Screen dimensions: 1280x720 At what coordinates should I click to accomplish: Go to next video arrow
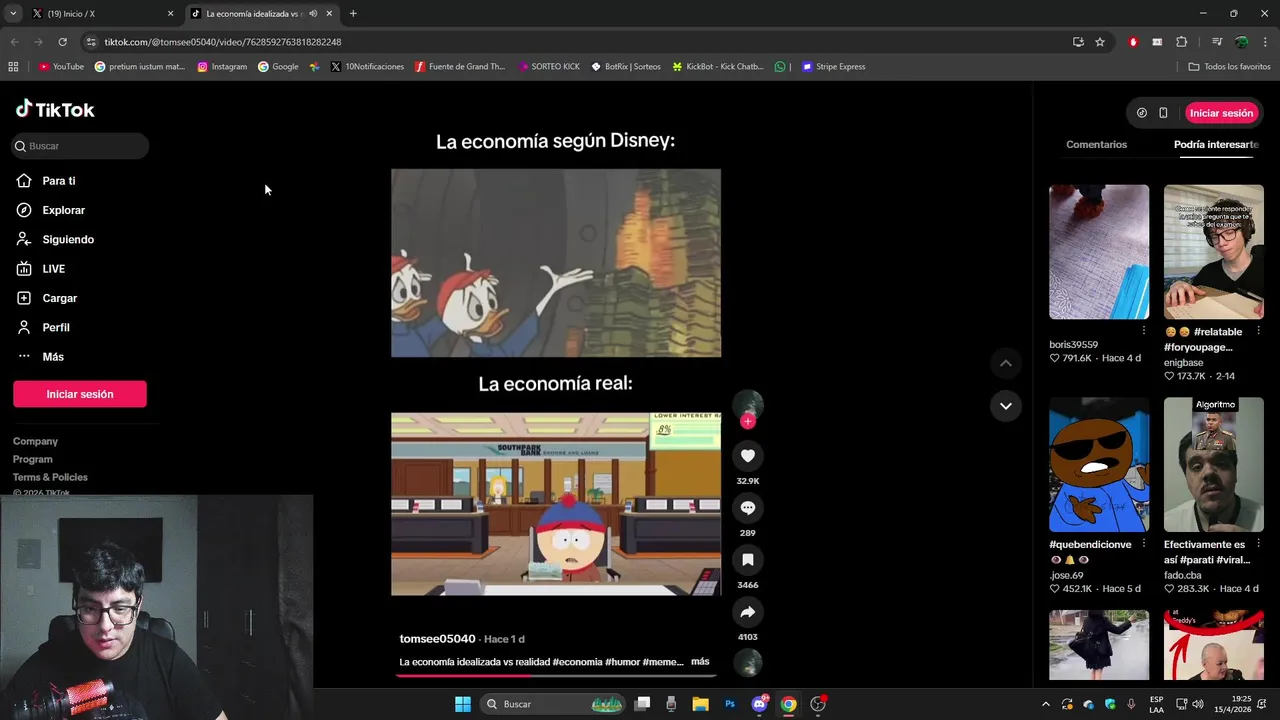(x=1005, y=406)
